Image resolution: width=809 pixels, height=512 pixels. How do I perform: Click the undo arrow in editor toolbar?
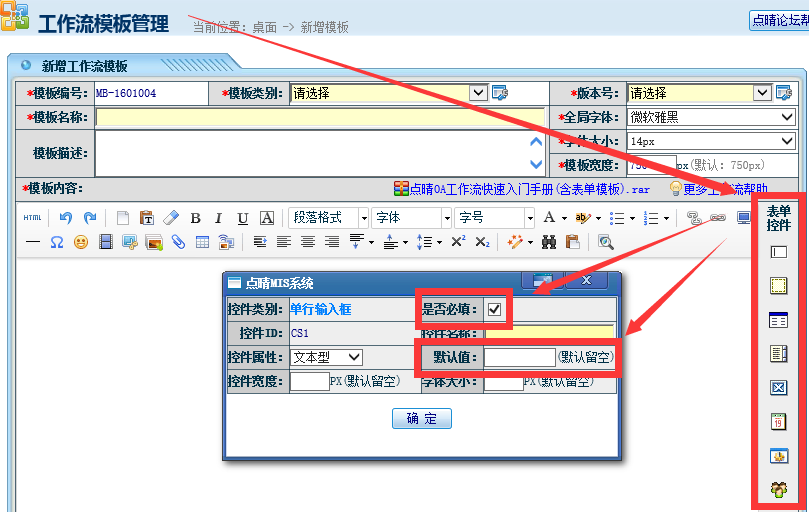coord(66,218)
